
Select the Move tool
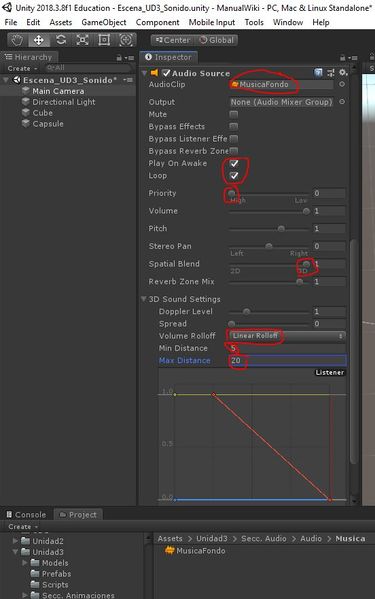(39, 40)
